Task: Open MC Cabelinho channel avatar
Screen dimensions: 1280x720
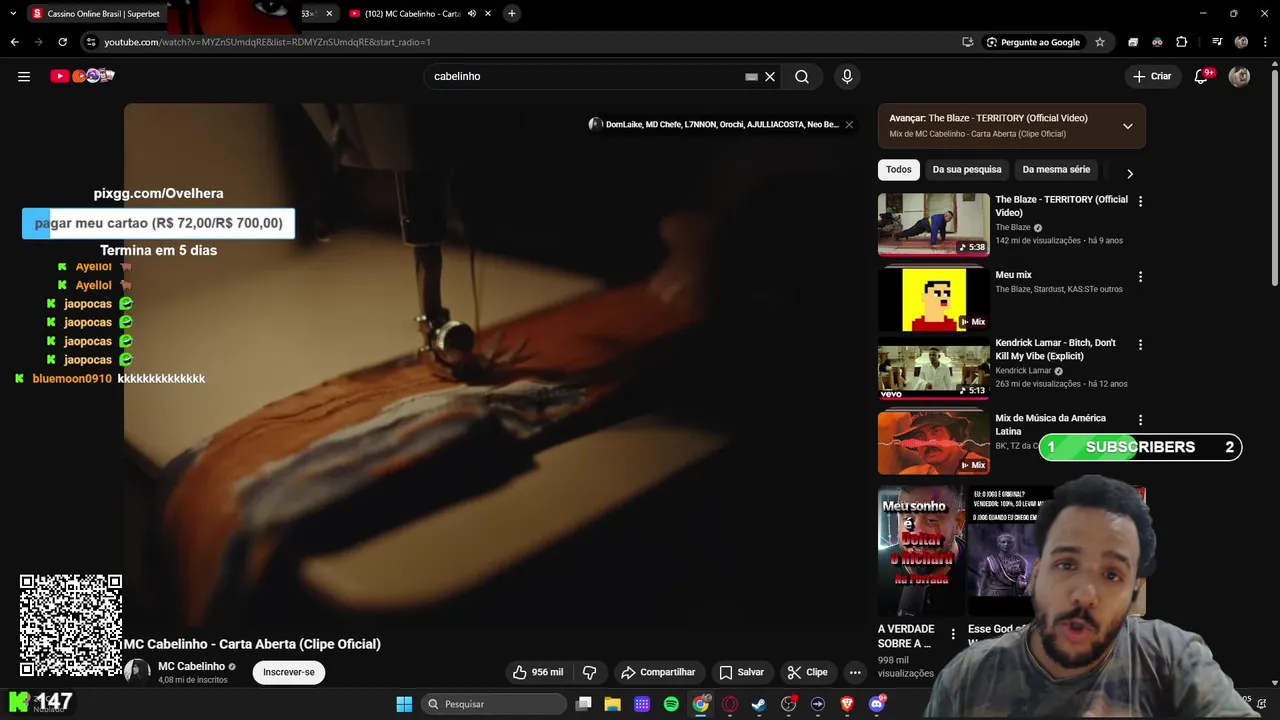Action: (137, 672)
